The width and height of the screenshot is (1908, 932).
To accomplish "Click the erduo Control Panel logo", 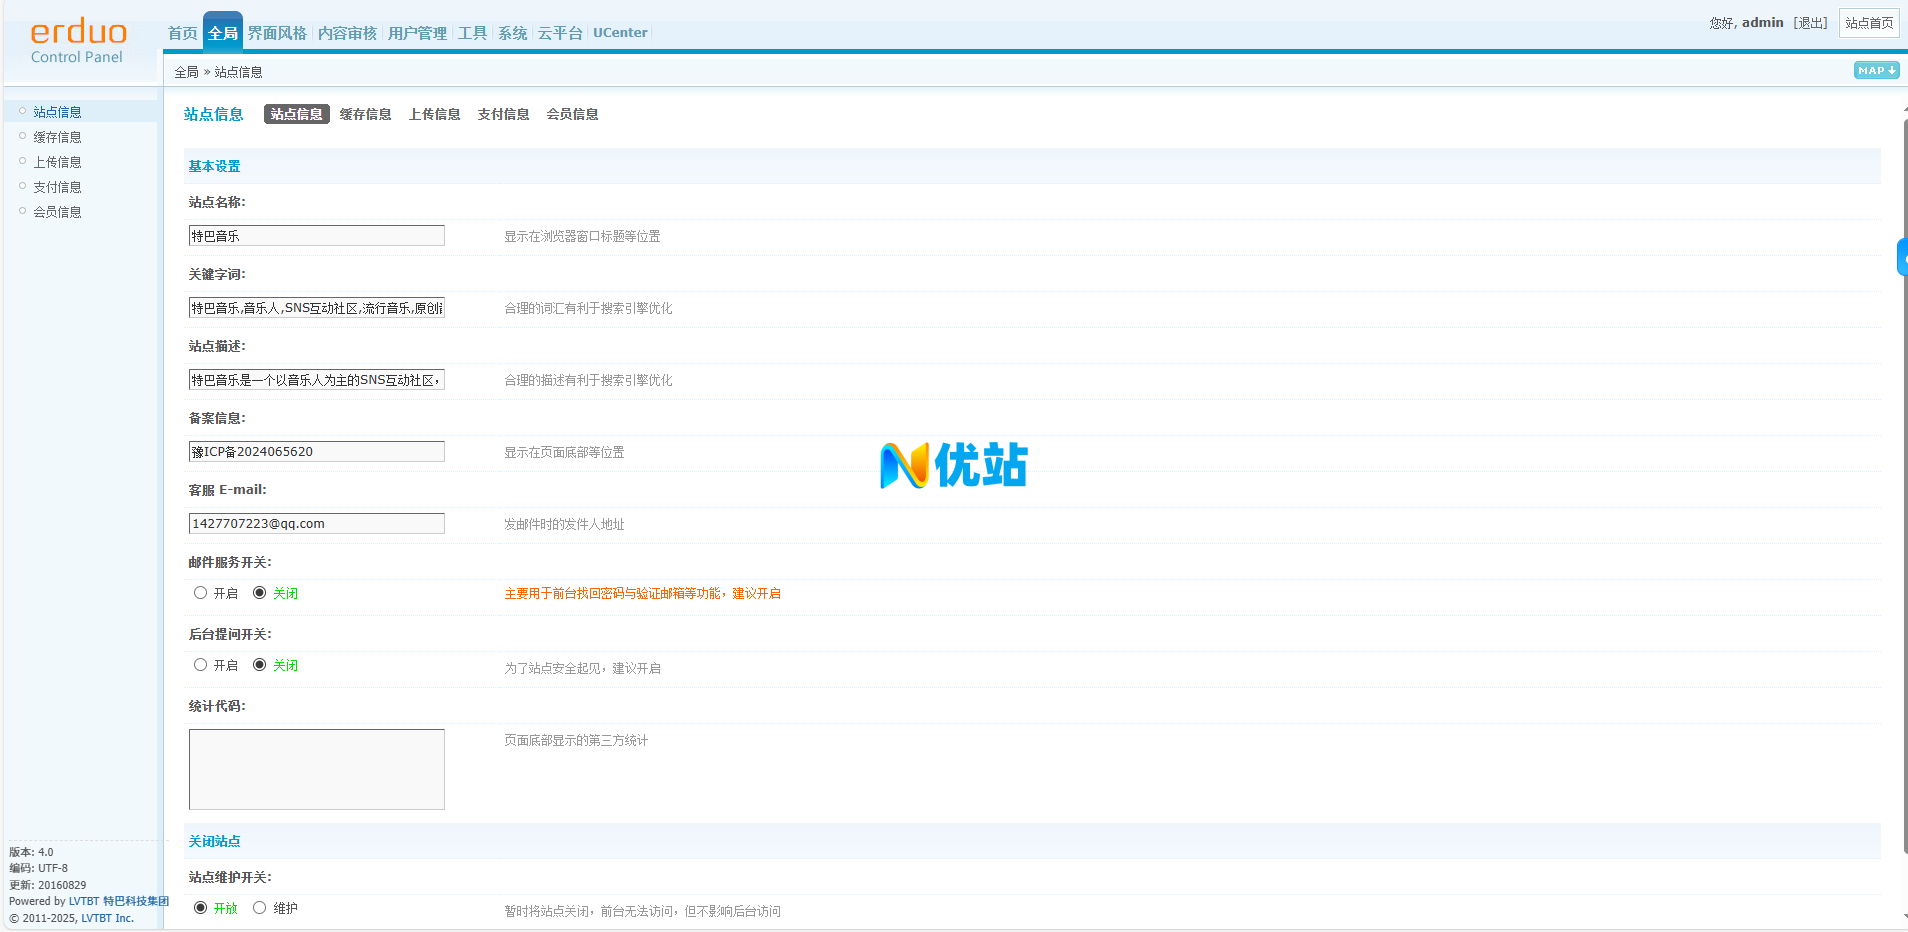I will (78, 42).
